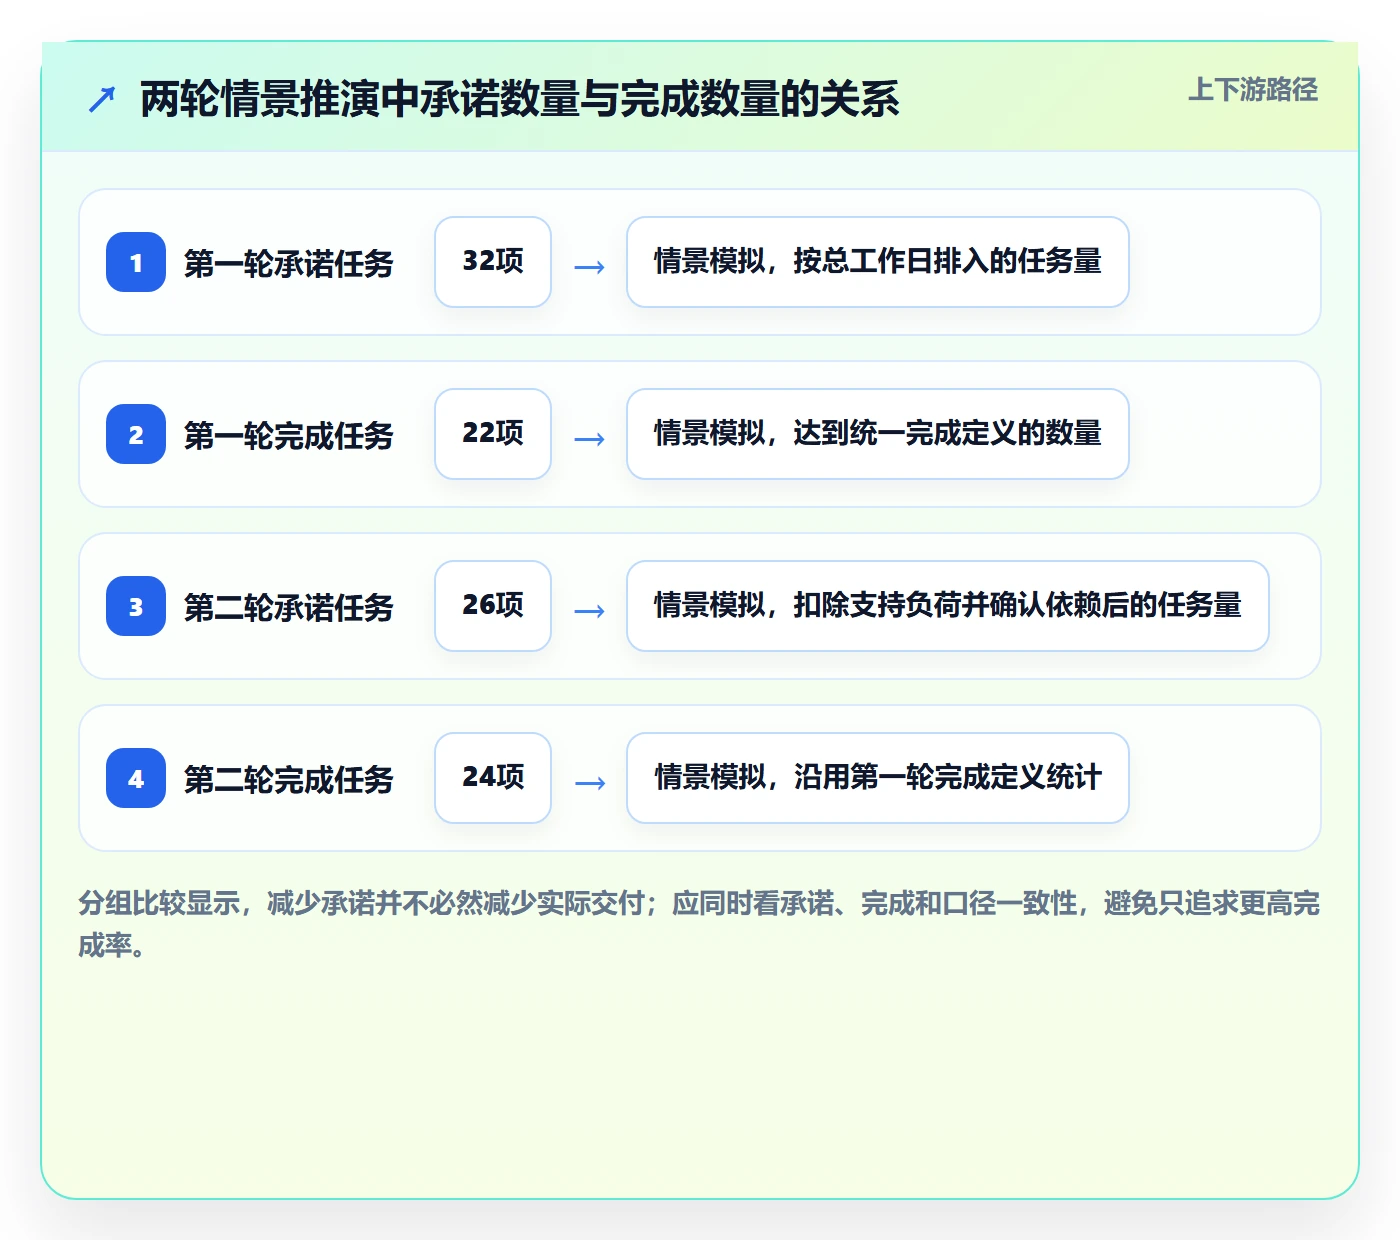Click the 第一轮承诺任务 label
Viewport: 1400px width, 1240px height.
click(x=289, y=264)
